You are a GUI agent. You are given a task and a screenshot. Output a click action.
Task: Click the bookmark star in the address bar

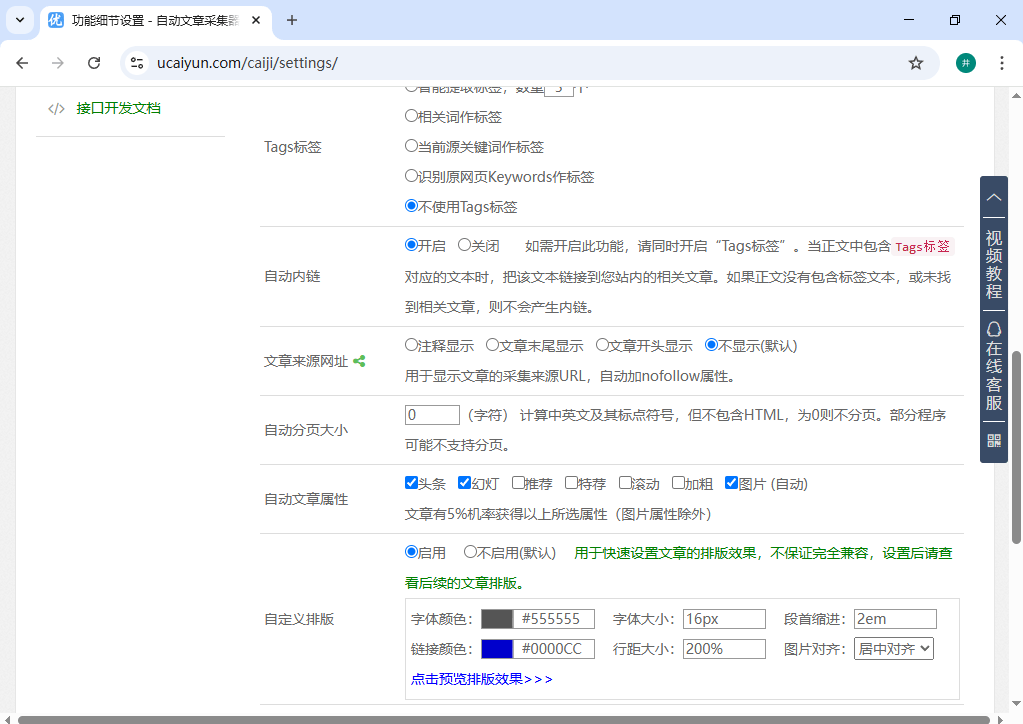[916, 61]
